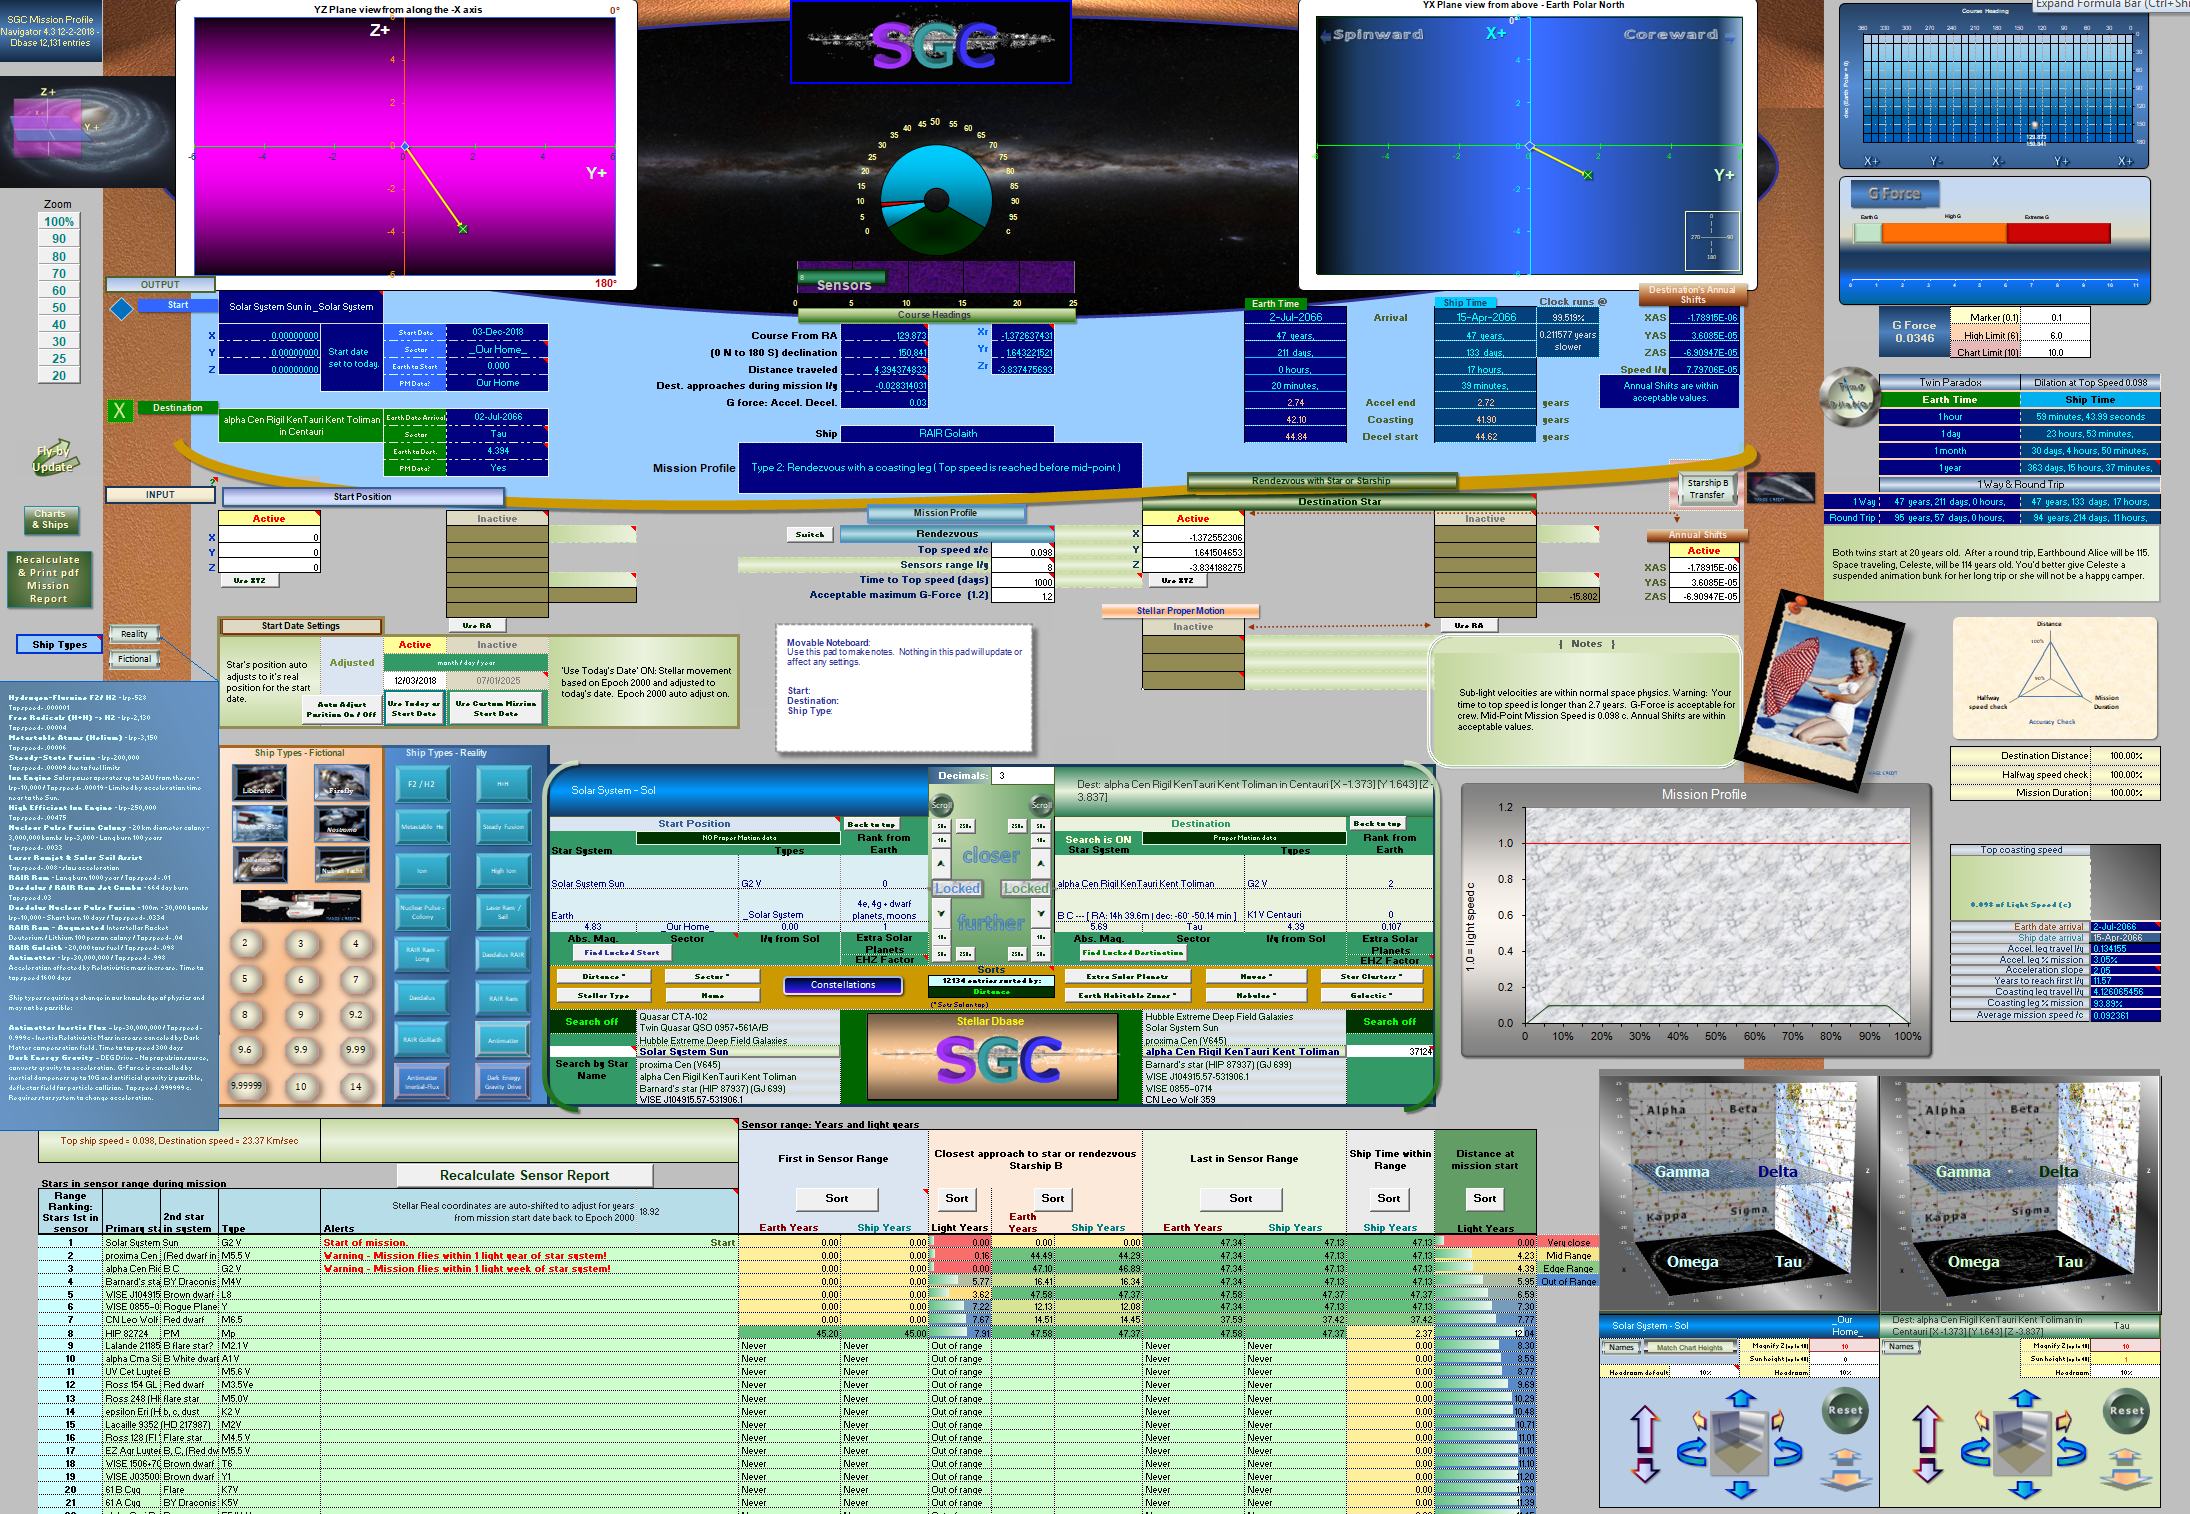
Task: Tilt Sol chart down with blue arrow
Action: point(1742,1489)
